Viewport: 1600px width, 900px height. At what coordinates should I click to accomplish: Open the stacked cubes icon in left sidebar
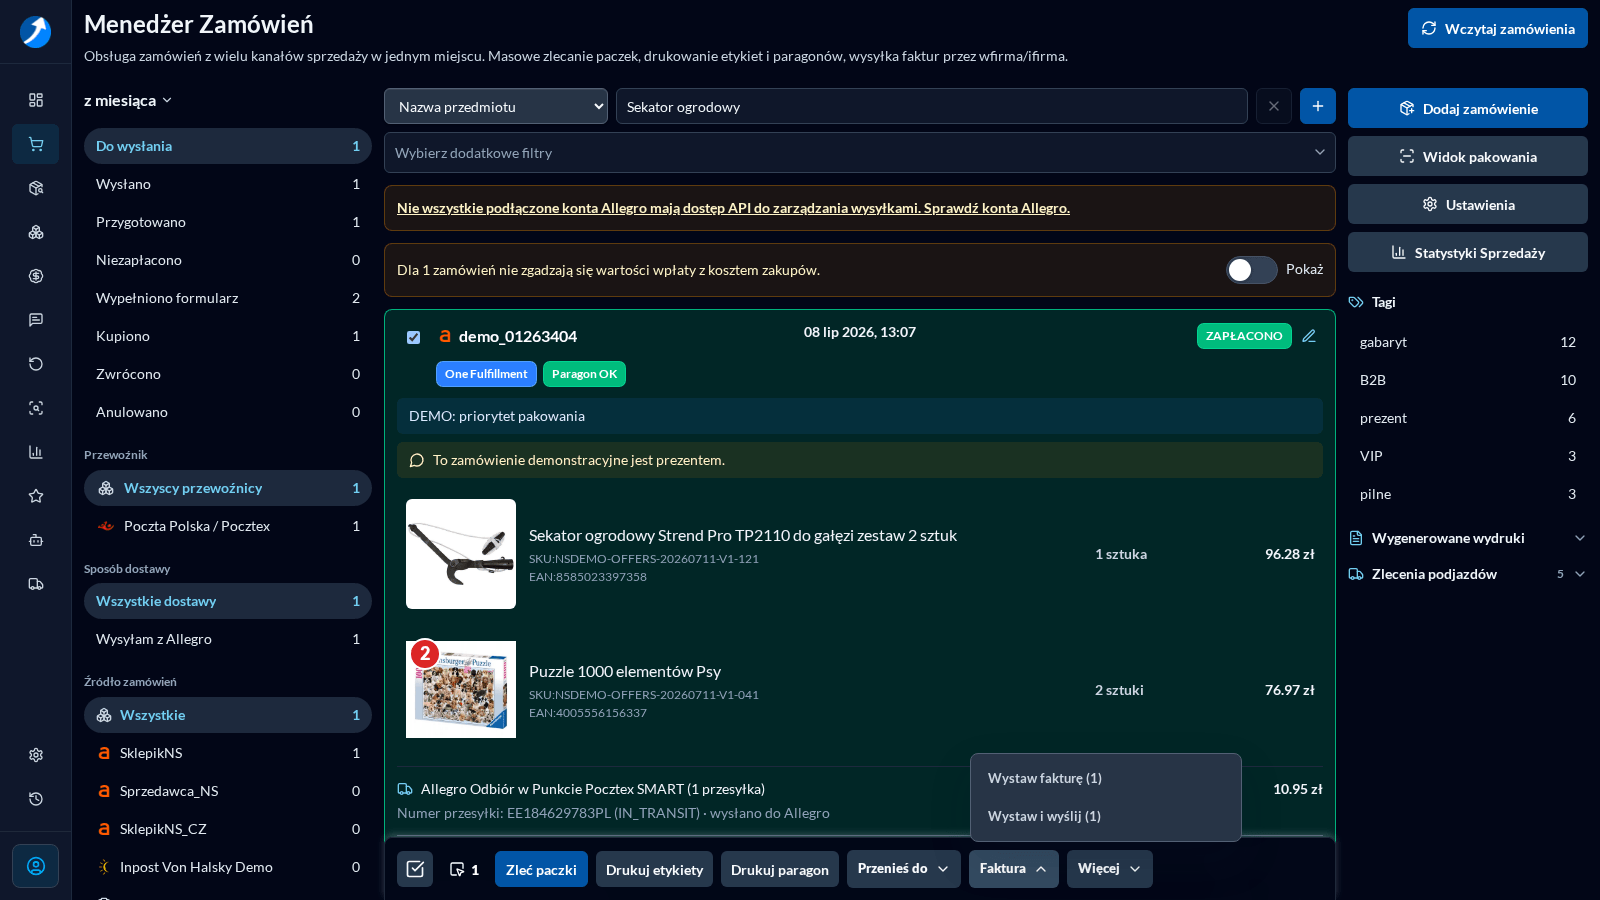click(x=36, y=232)
